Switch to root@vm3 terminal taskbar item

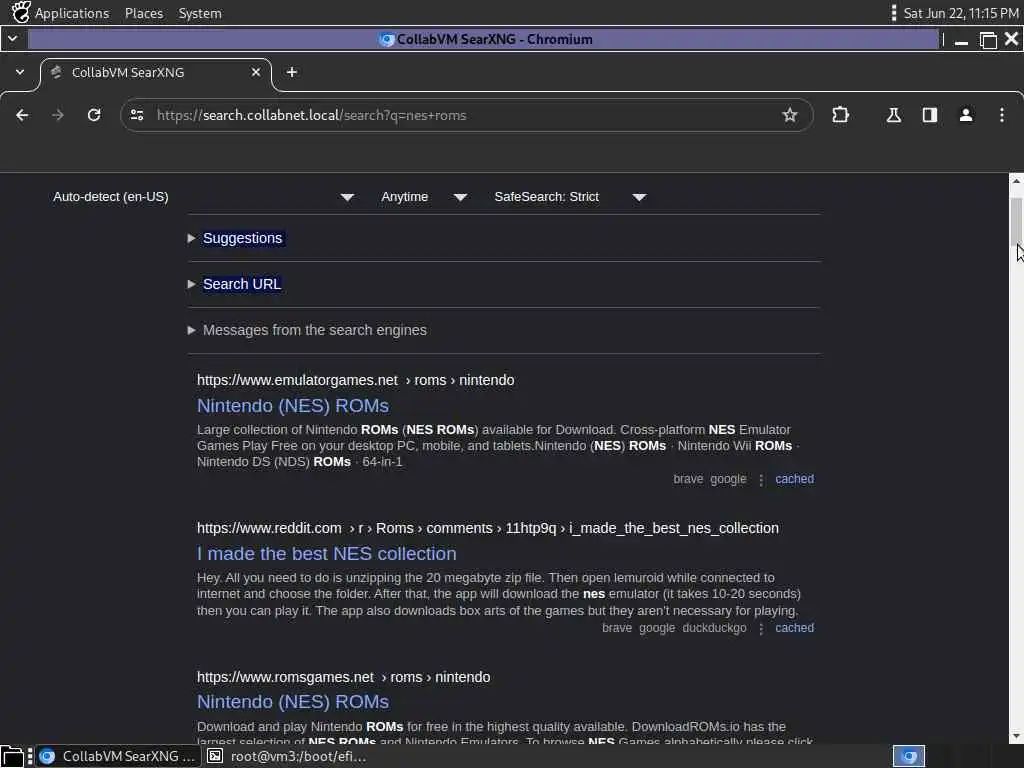coord(287,756)
